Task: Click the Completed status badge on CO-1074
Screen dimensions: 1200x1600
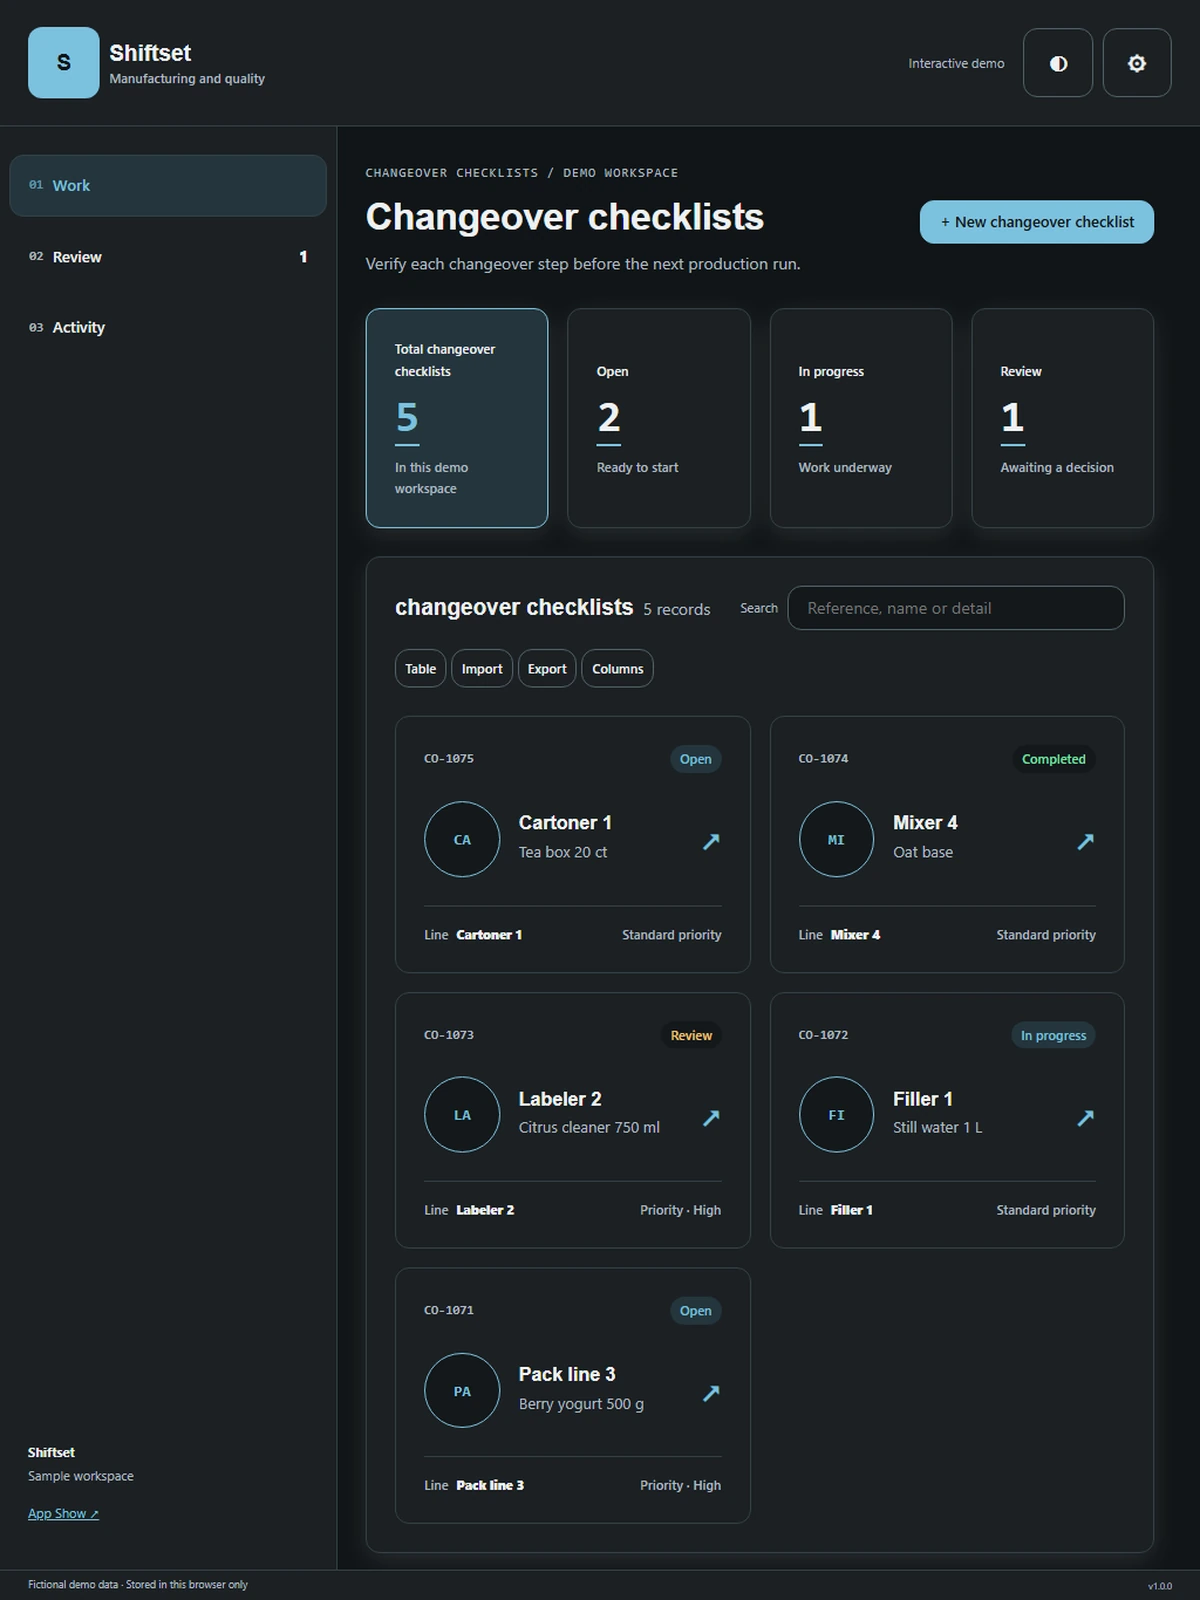Action: click(1053, 759)
